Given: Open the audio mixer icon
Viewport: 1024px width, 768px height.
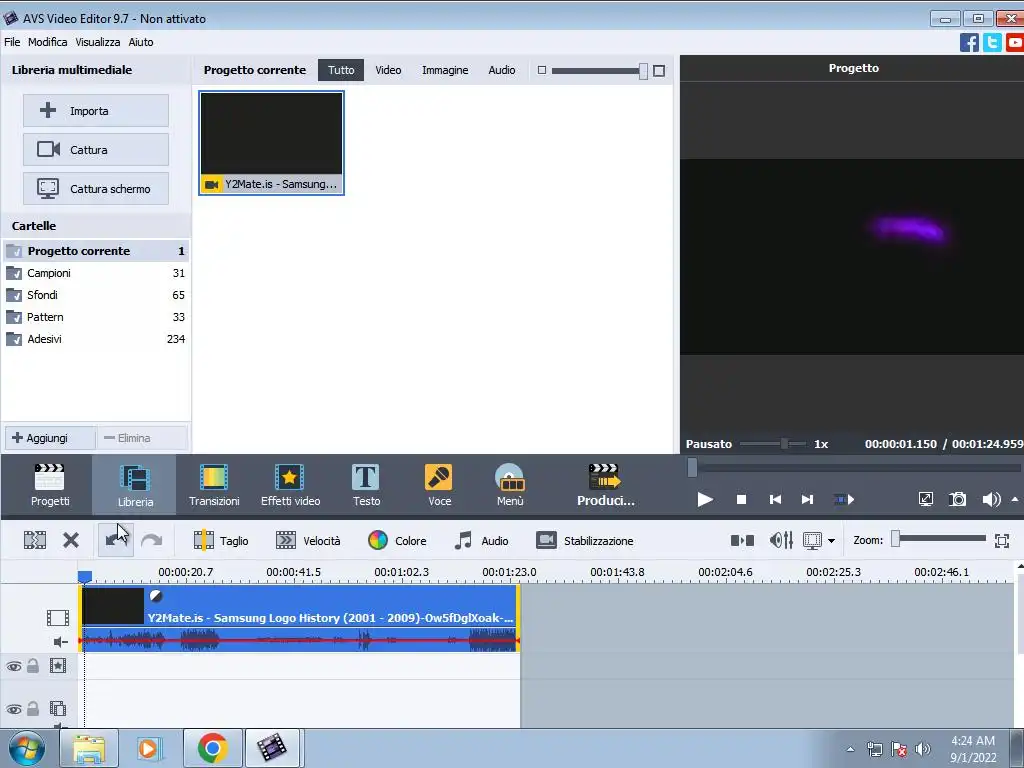Looking at the screenshot, I should (781, 540).
